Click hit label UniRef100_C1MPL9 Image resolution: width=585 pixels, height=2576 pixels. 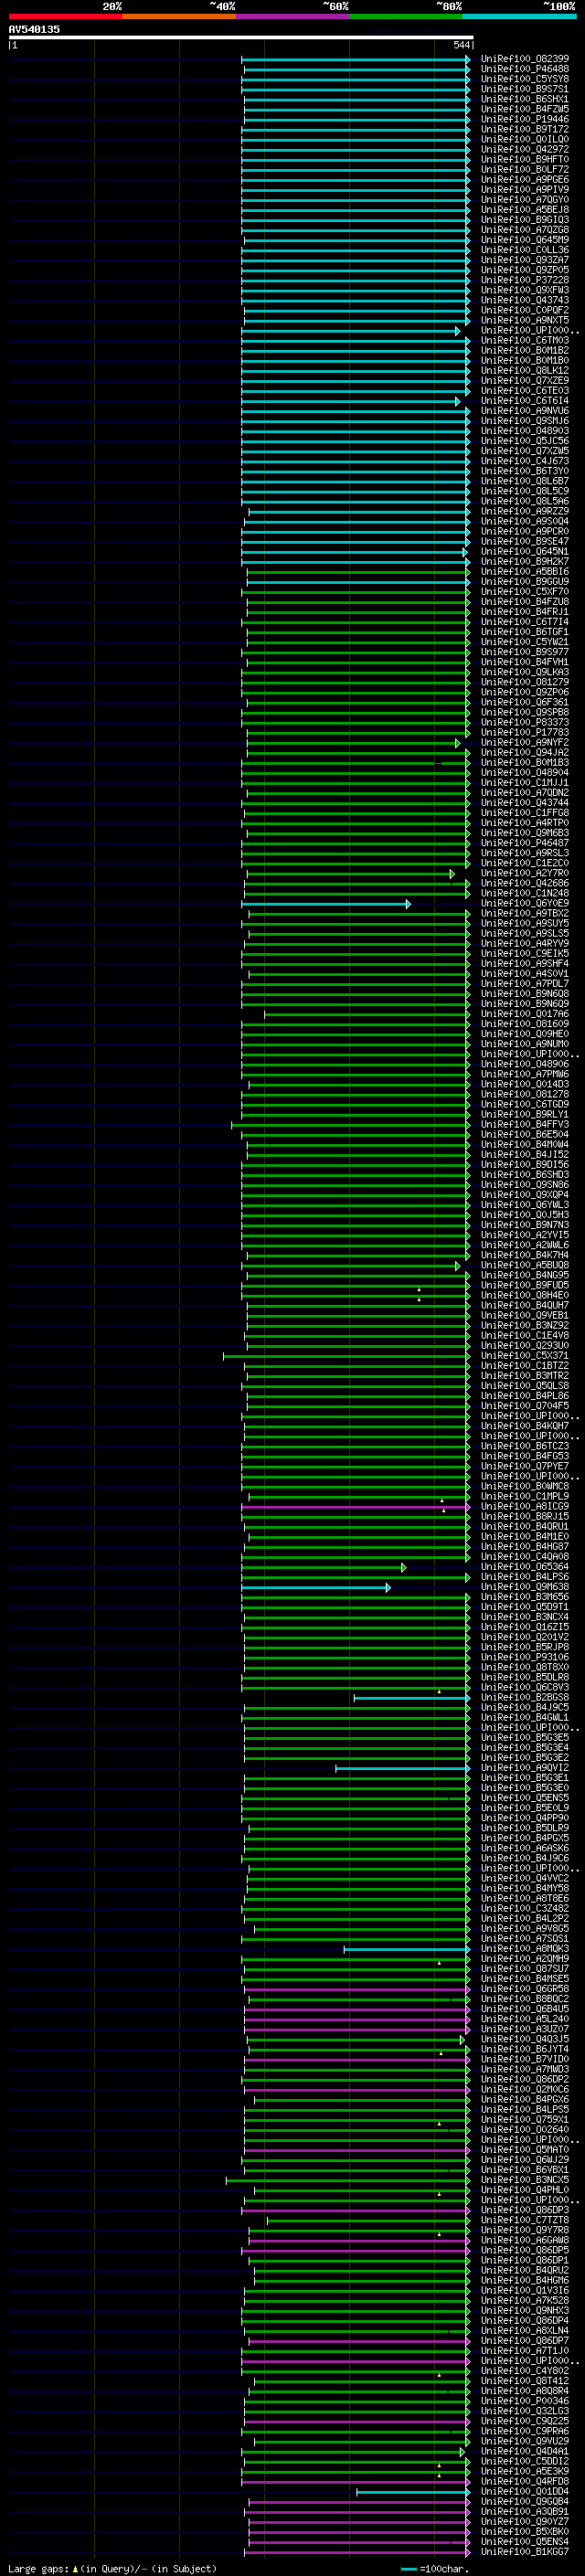524,1497
